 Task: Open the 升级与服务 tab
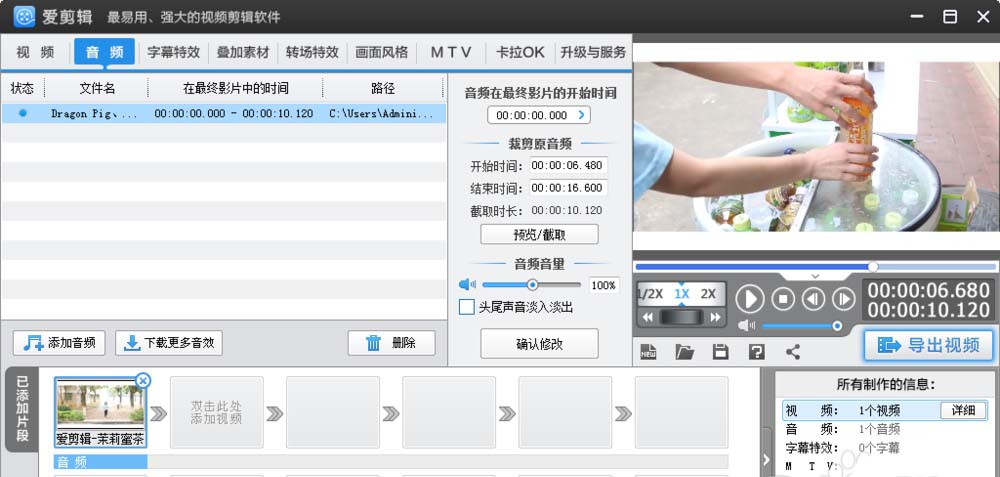pos(593,52)
